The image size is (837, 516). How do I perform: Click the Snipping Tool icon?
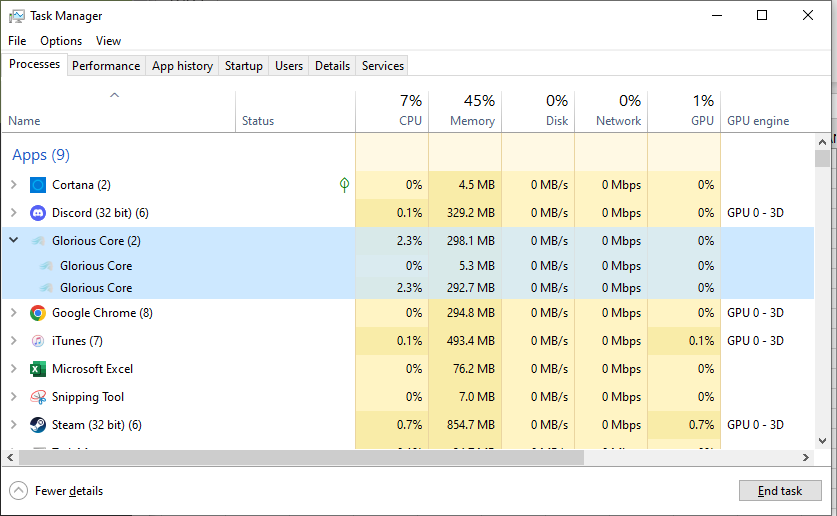38,397
